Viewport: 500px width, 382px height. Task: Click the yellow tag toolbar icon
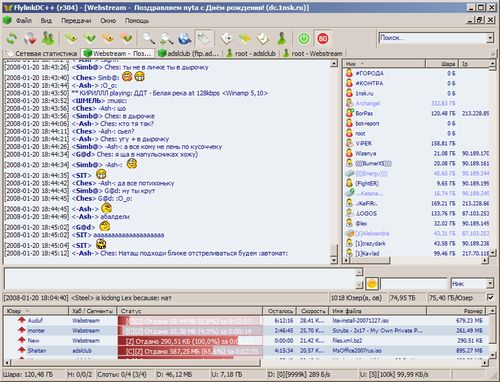click(x=245, y=39)
